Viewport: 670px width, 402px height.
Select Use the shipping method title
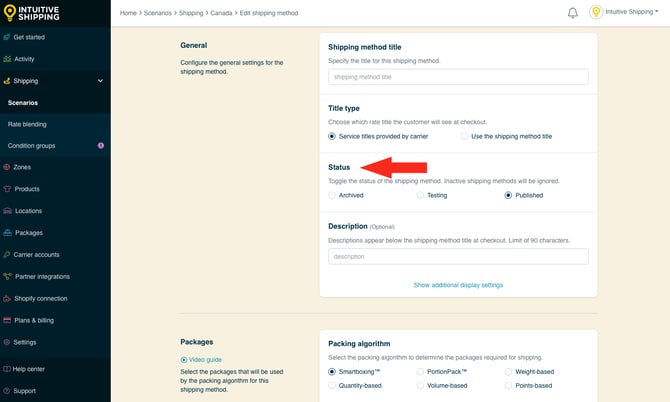click(x=464, y=136)
